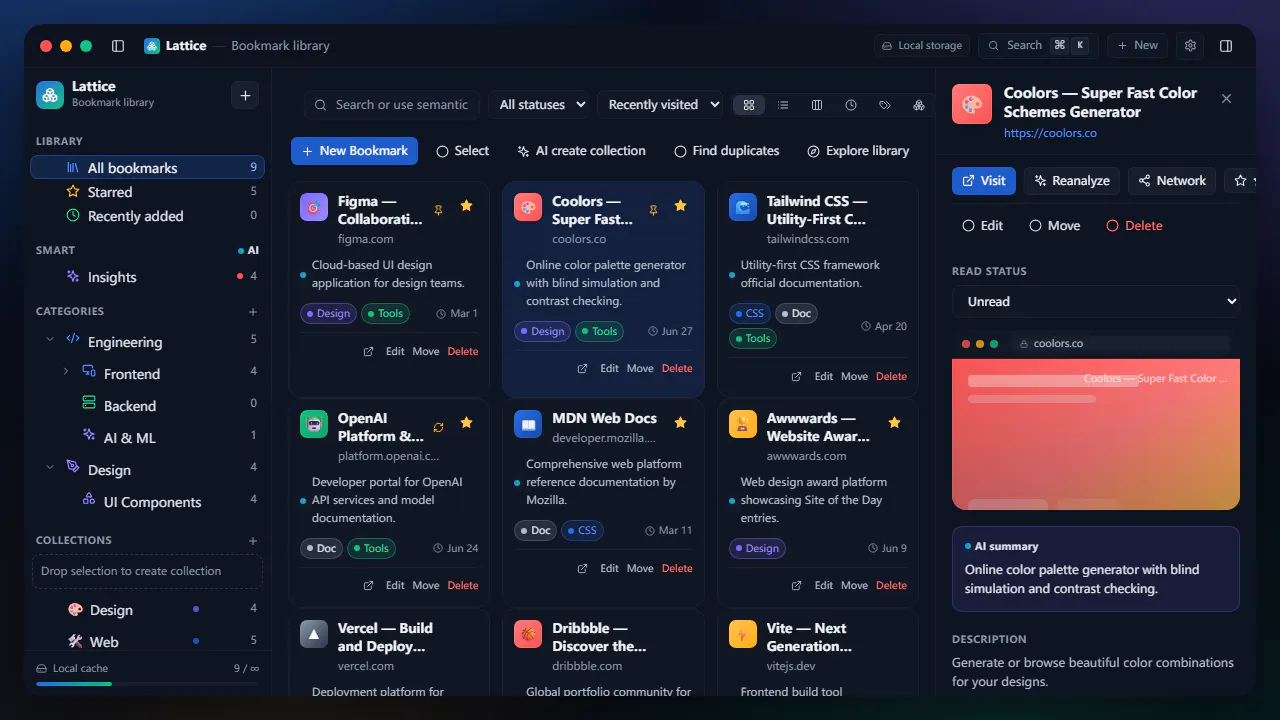Viewport: 1280px width, 720px height.
Task: Click the Visit button
Action: click(x=984, y=181)
